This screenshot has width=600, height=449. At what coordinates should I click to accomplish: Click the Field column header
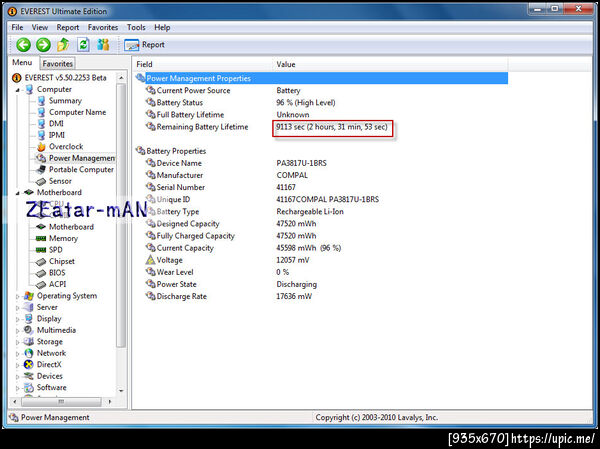point(203,64)
